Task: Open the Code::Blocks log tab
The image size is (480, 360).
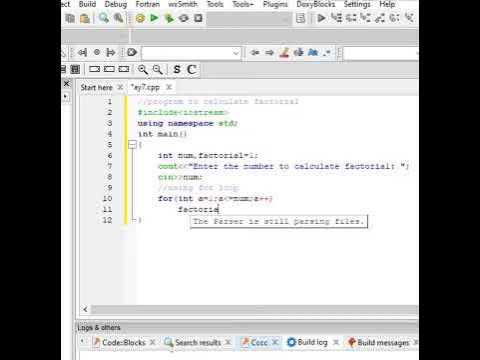Action: click(124, 343)
